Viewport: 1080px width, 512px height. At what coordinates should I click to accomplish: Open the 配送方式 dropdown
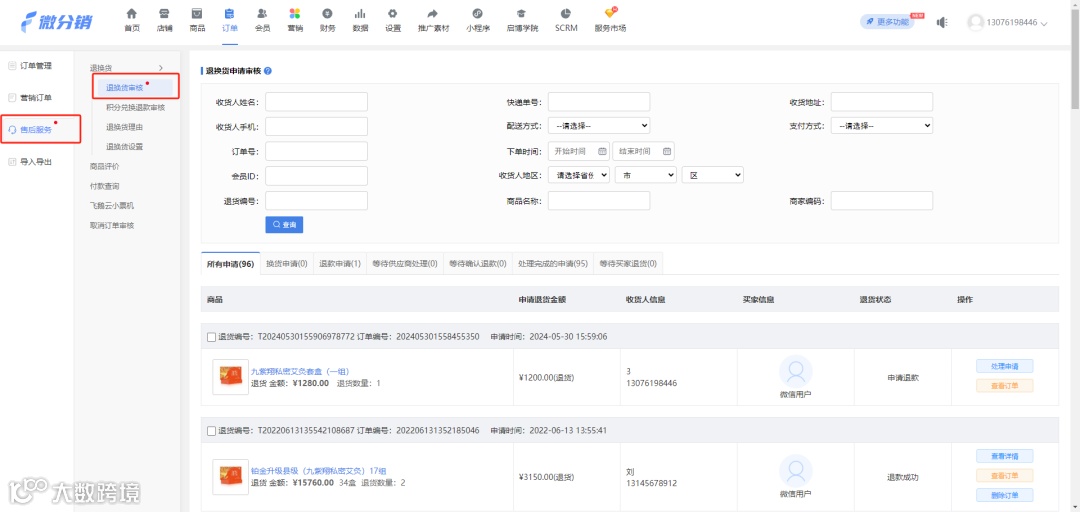[x=599, y=126]
